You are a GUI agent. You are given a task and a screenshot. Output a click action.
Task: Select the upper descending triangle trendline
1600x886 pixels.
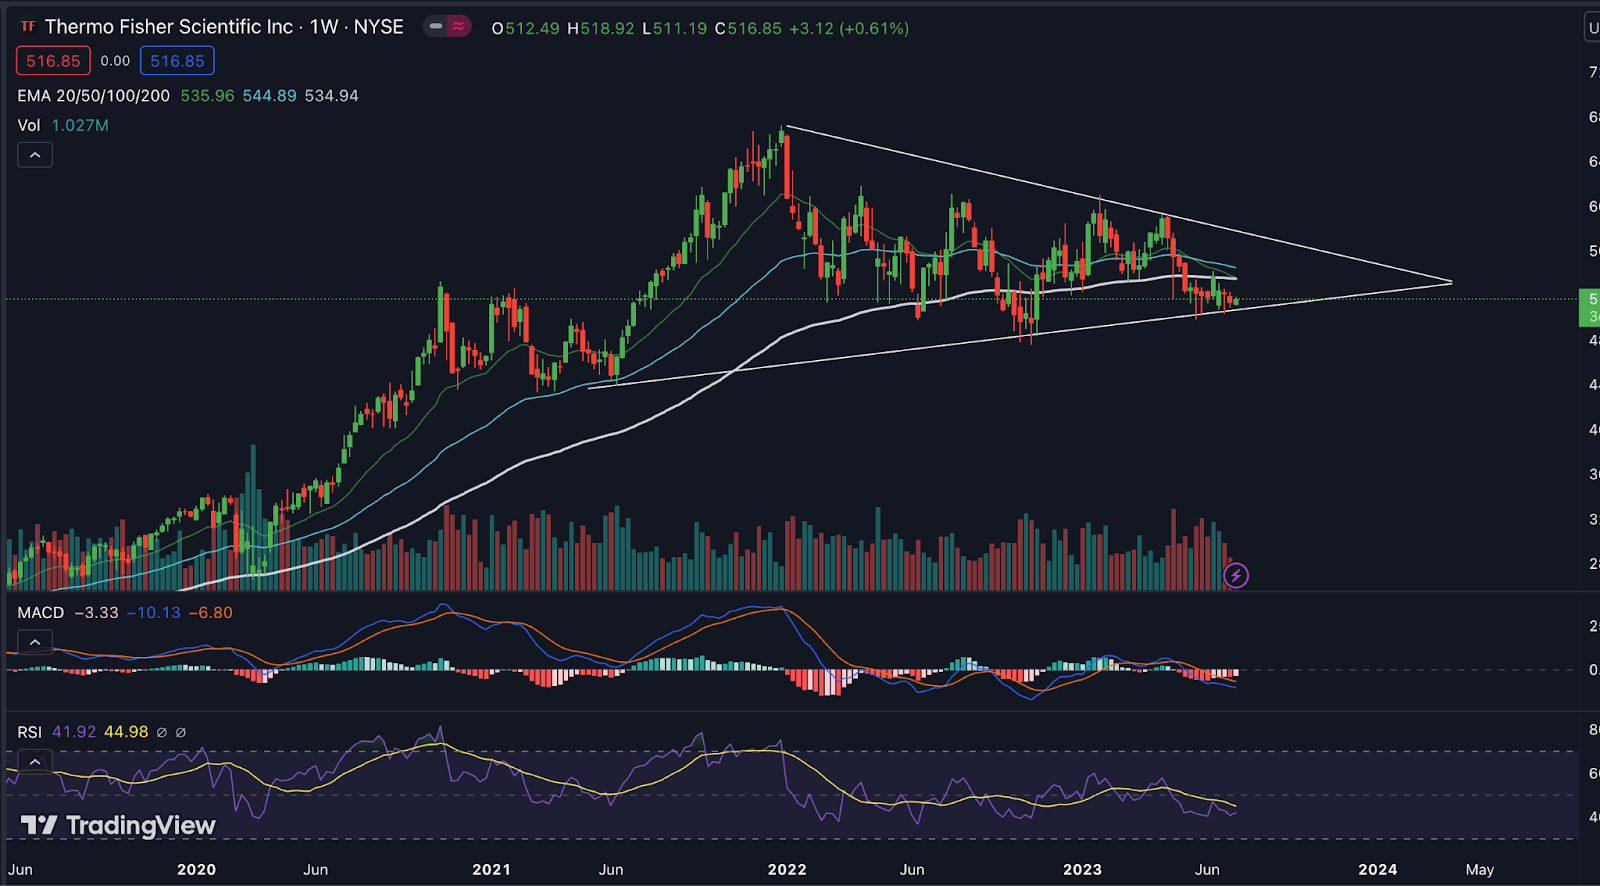coord(1119,204)
